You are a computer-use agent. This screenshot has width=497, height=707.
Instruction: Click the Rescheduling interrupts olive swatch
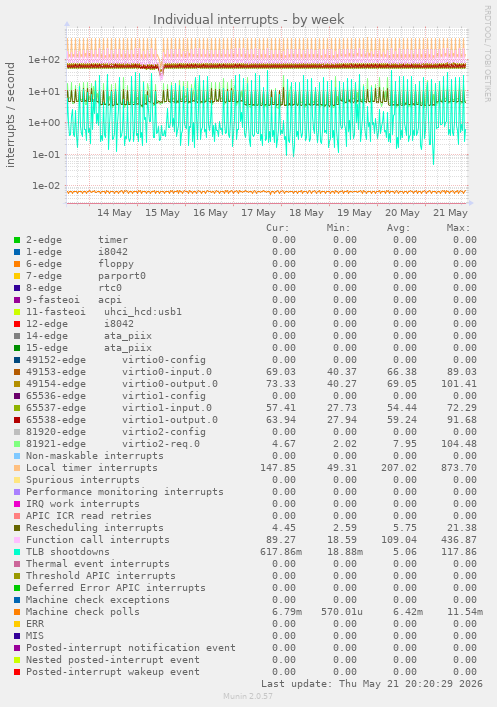click(x=17, y=528)
